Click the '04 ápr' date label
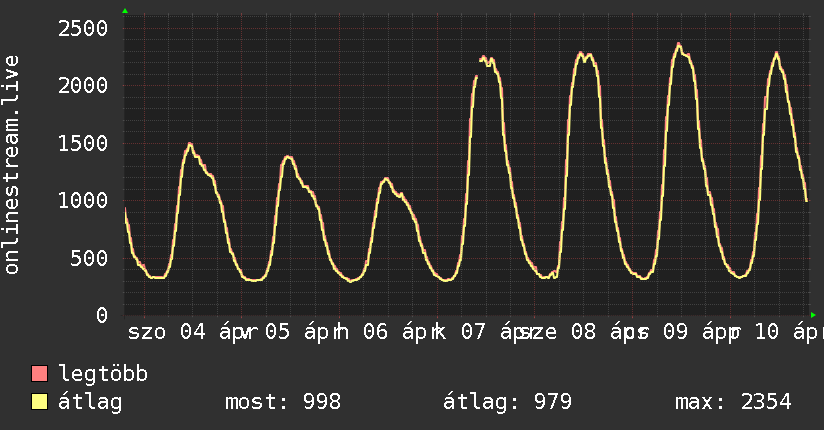 point(213,332)
